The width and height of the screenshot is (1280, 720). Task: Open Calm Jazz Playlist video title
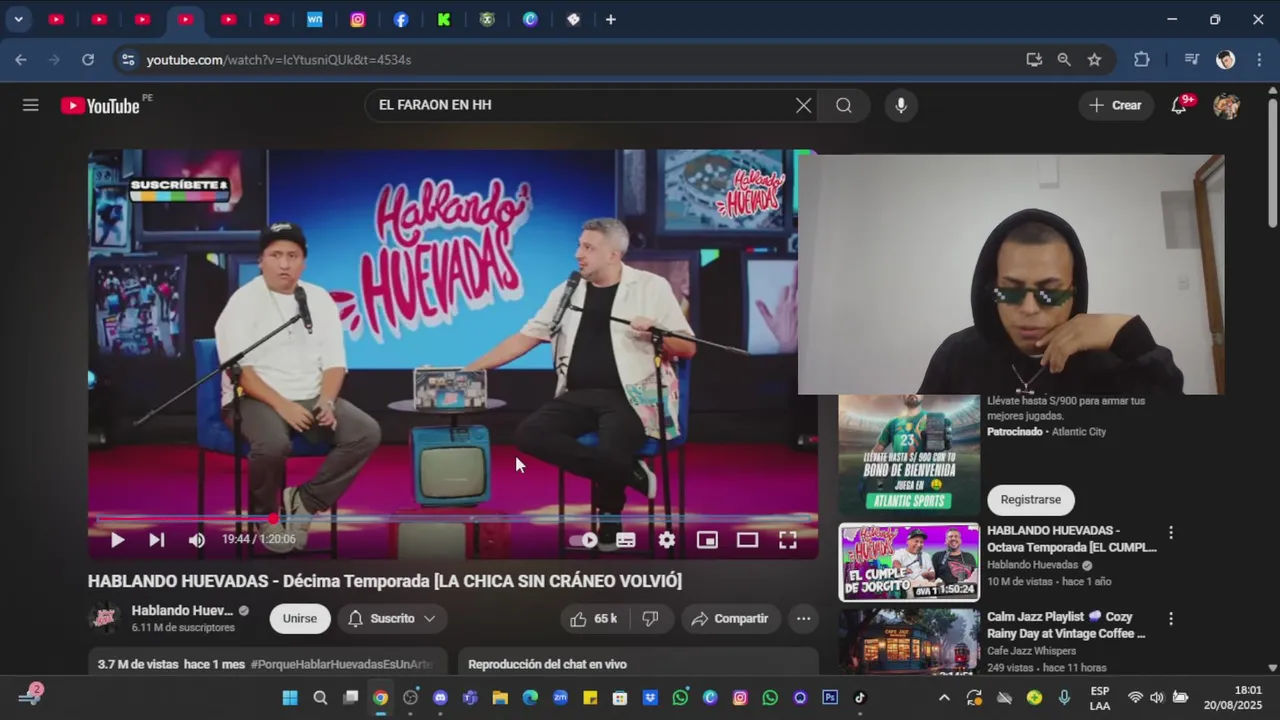tap(1066, 626)
